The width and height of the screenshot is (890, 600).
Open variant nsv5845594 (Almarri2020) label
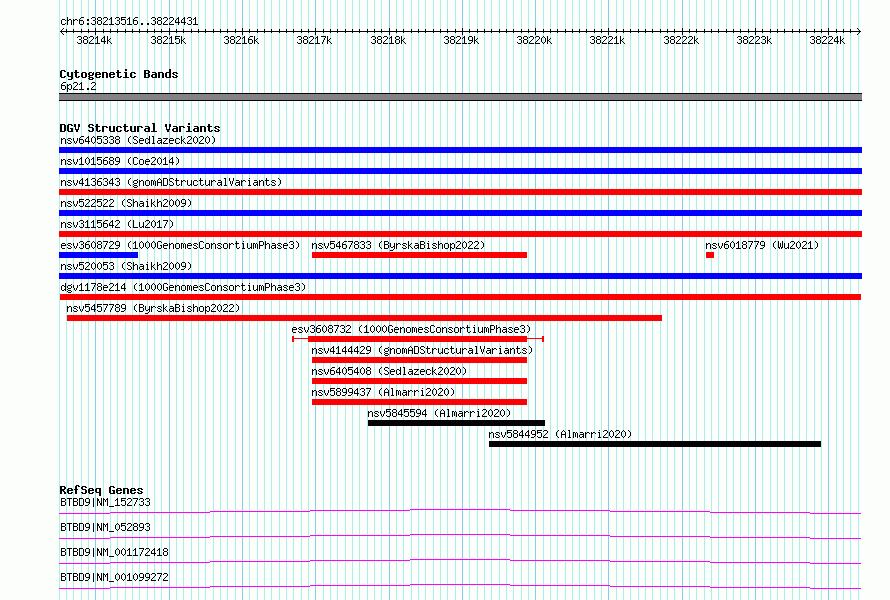click(x=439, y=413)
